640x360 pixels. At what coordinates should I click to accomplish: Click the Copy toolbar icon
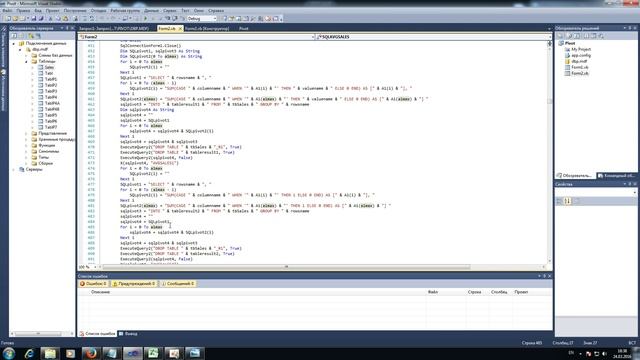(58, 18)
